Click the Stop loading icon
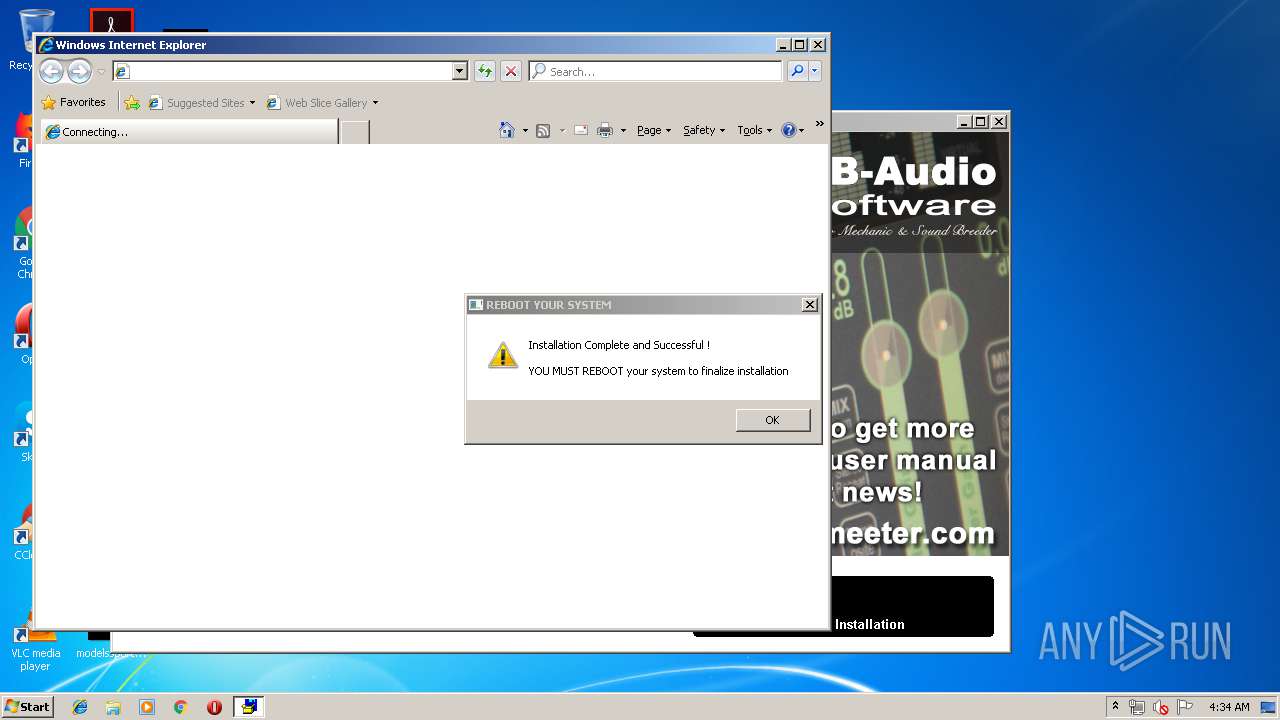Screen dimensions: 1280x720 tap(511, 71)
